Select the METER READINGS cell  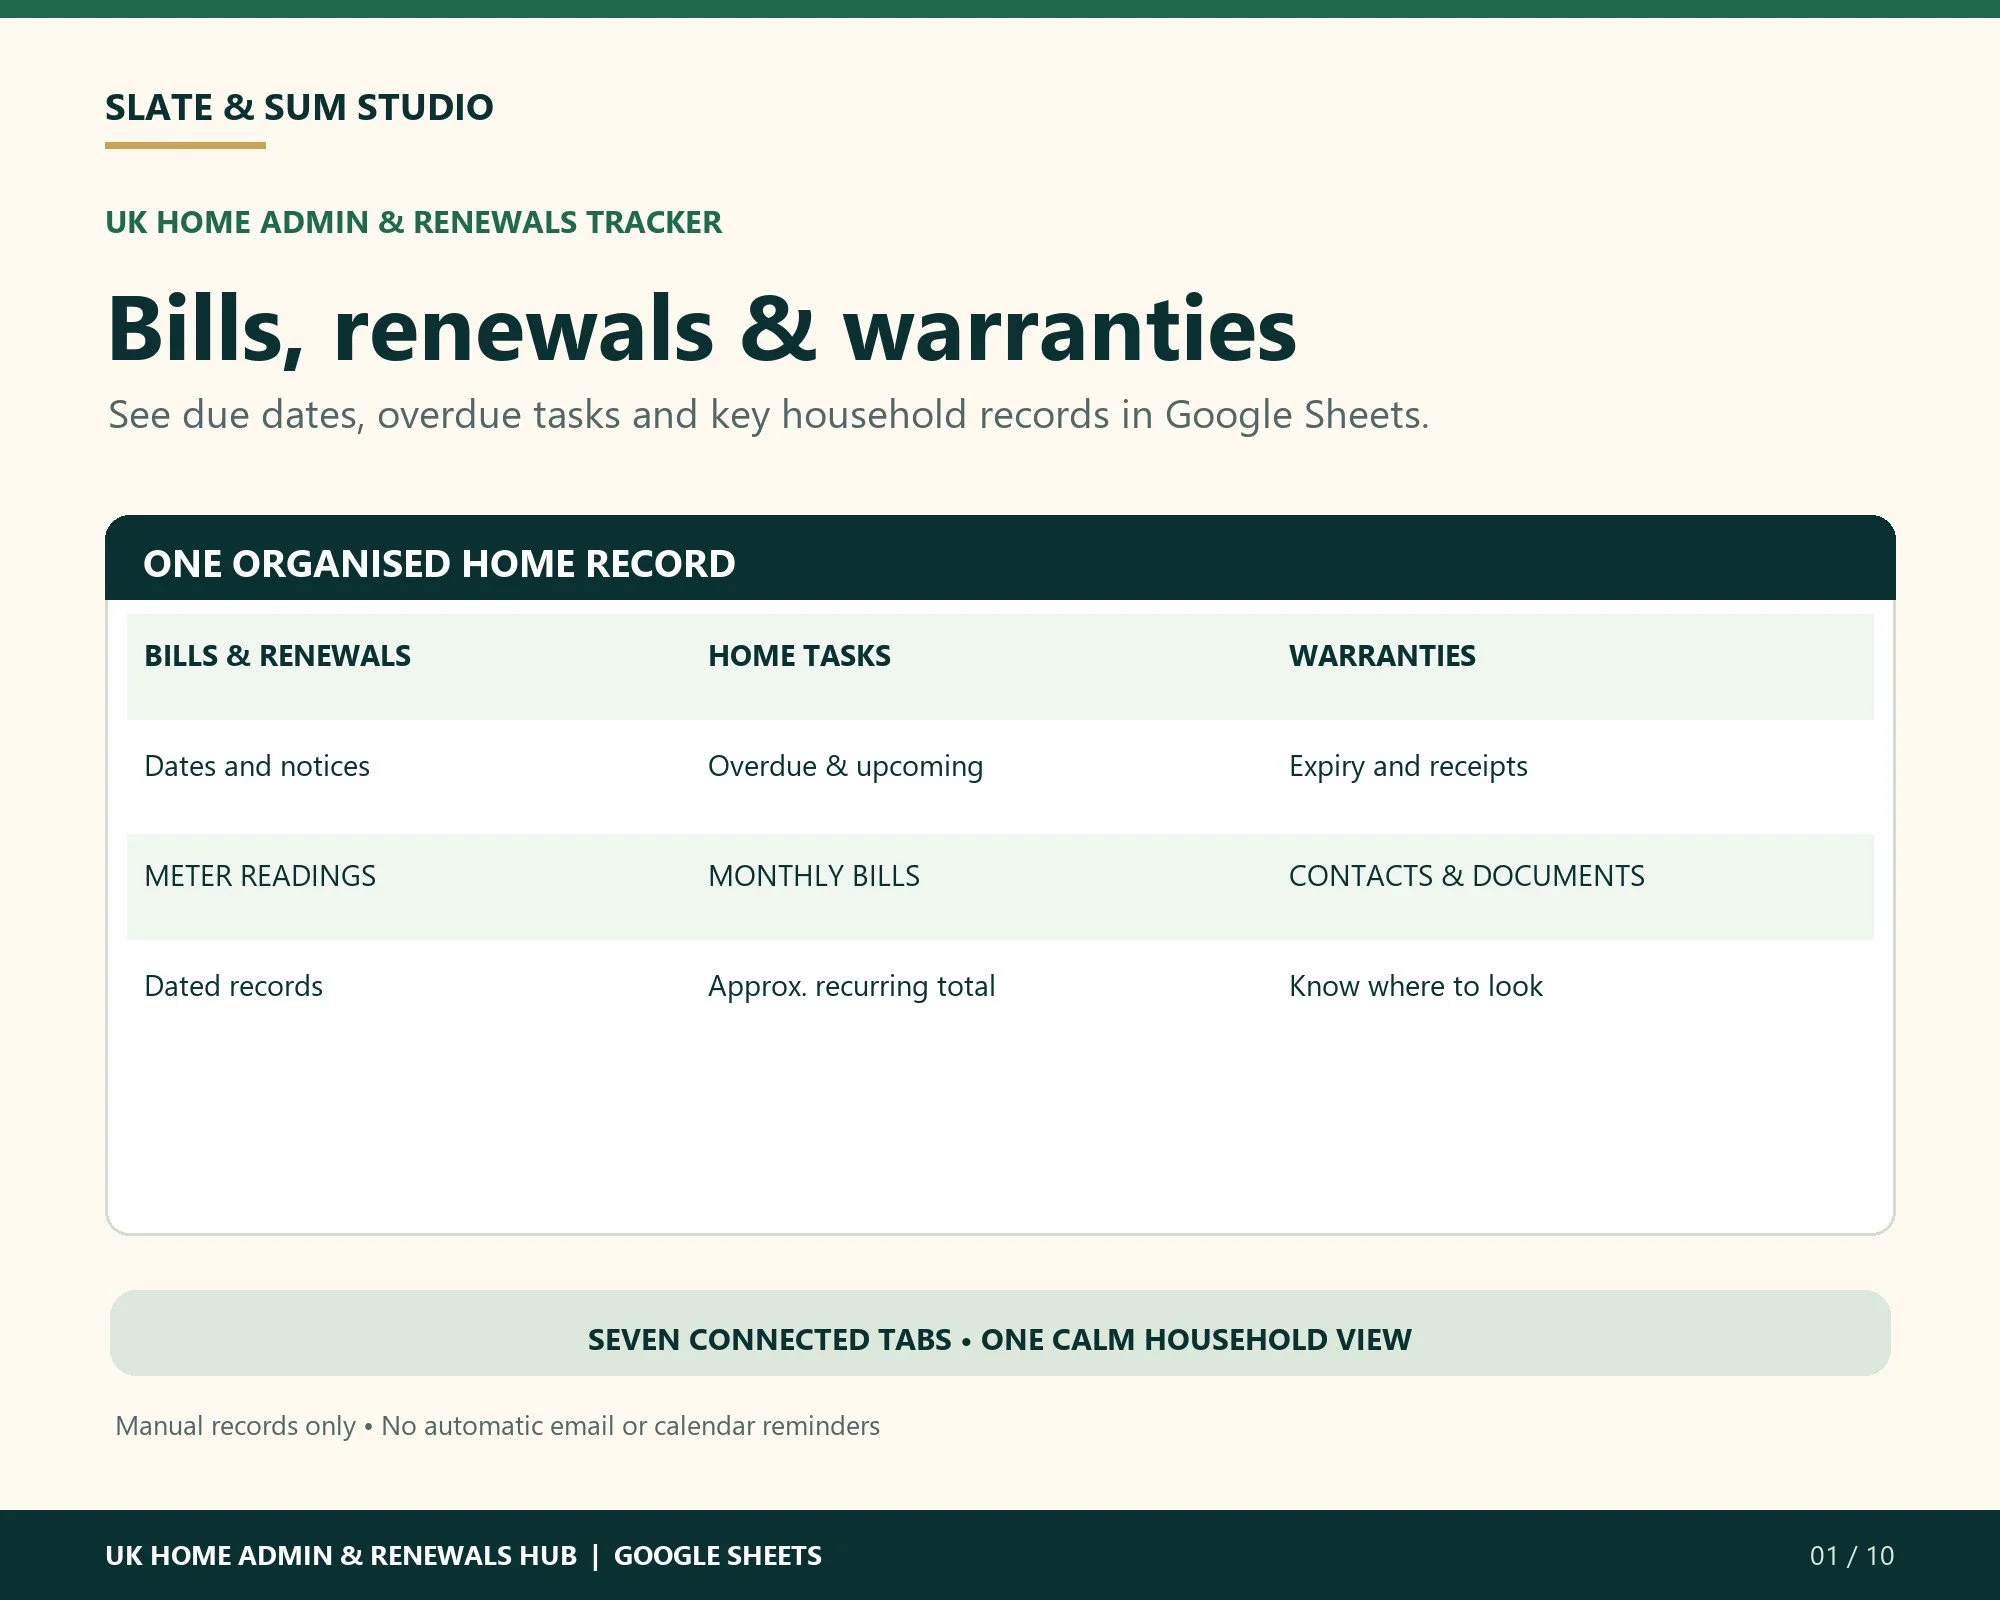tap(260, 876)
